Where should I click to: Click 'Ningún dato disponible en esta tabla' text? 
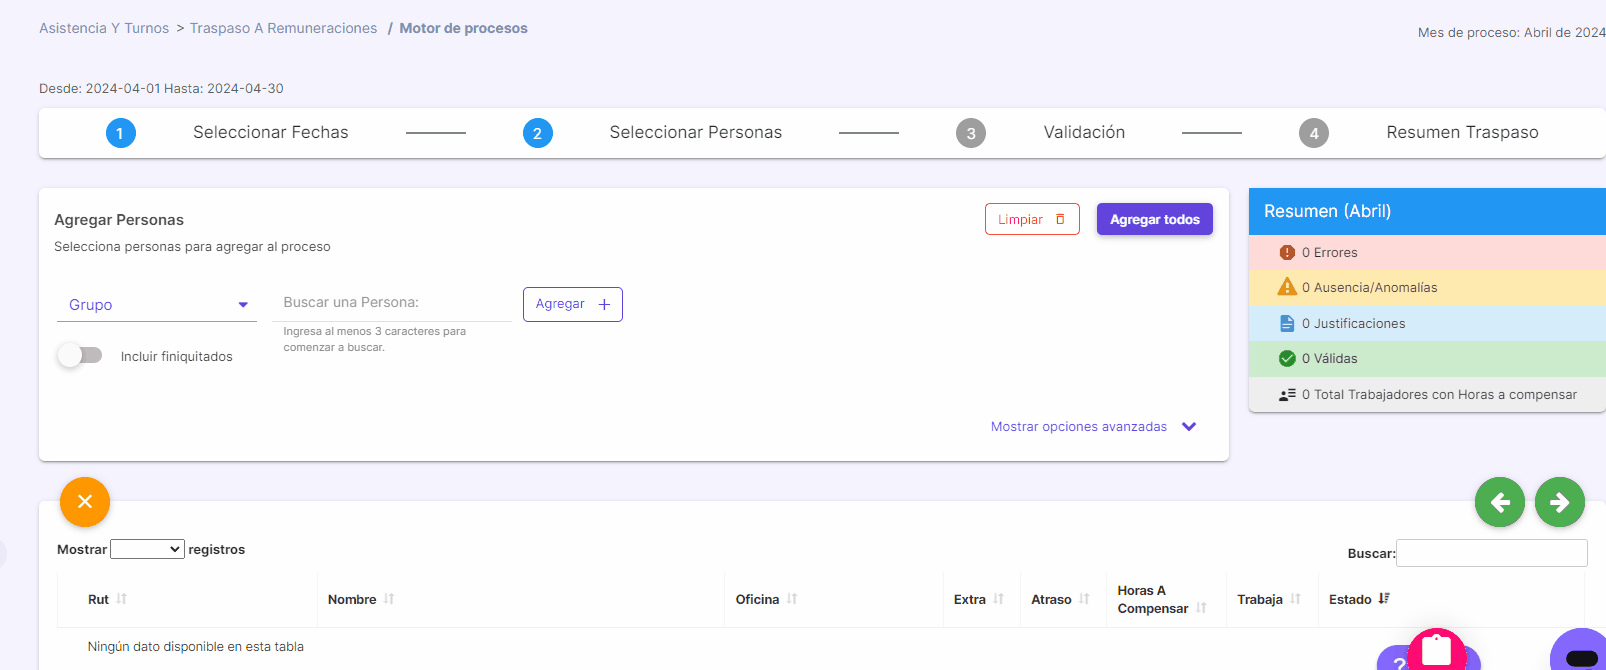tap(196, 647)
